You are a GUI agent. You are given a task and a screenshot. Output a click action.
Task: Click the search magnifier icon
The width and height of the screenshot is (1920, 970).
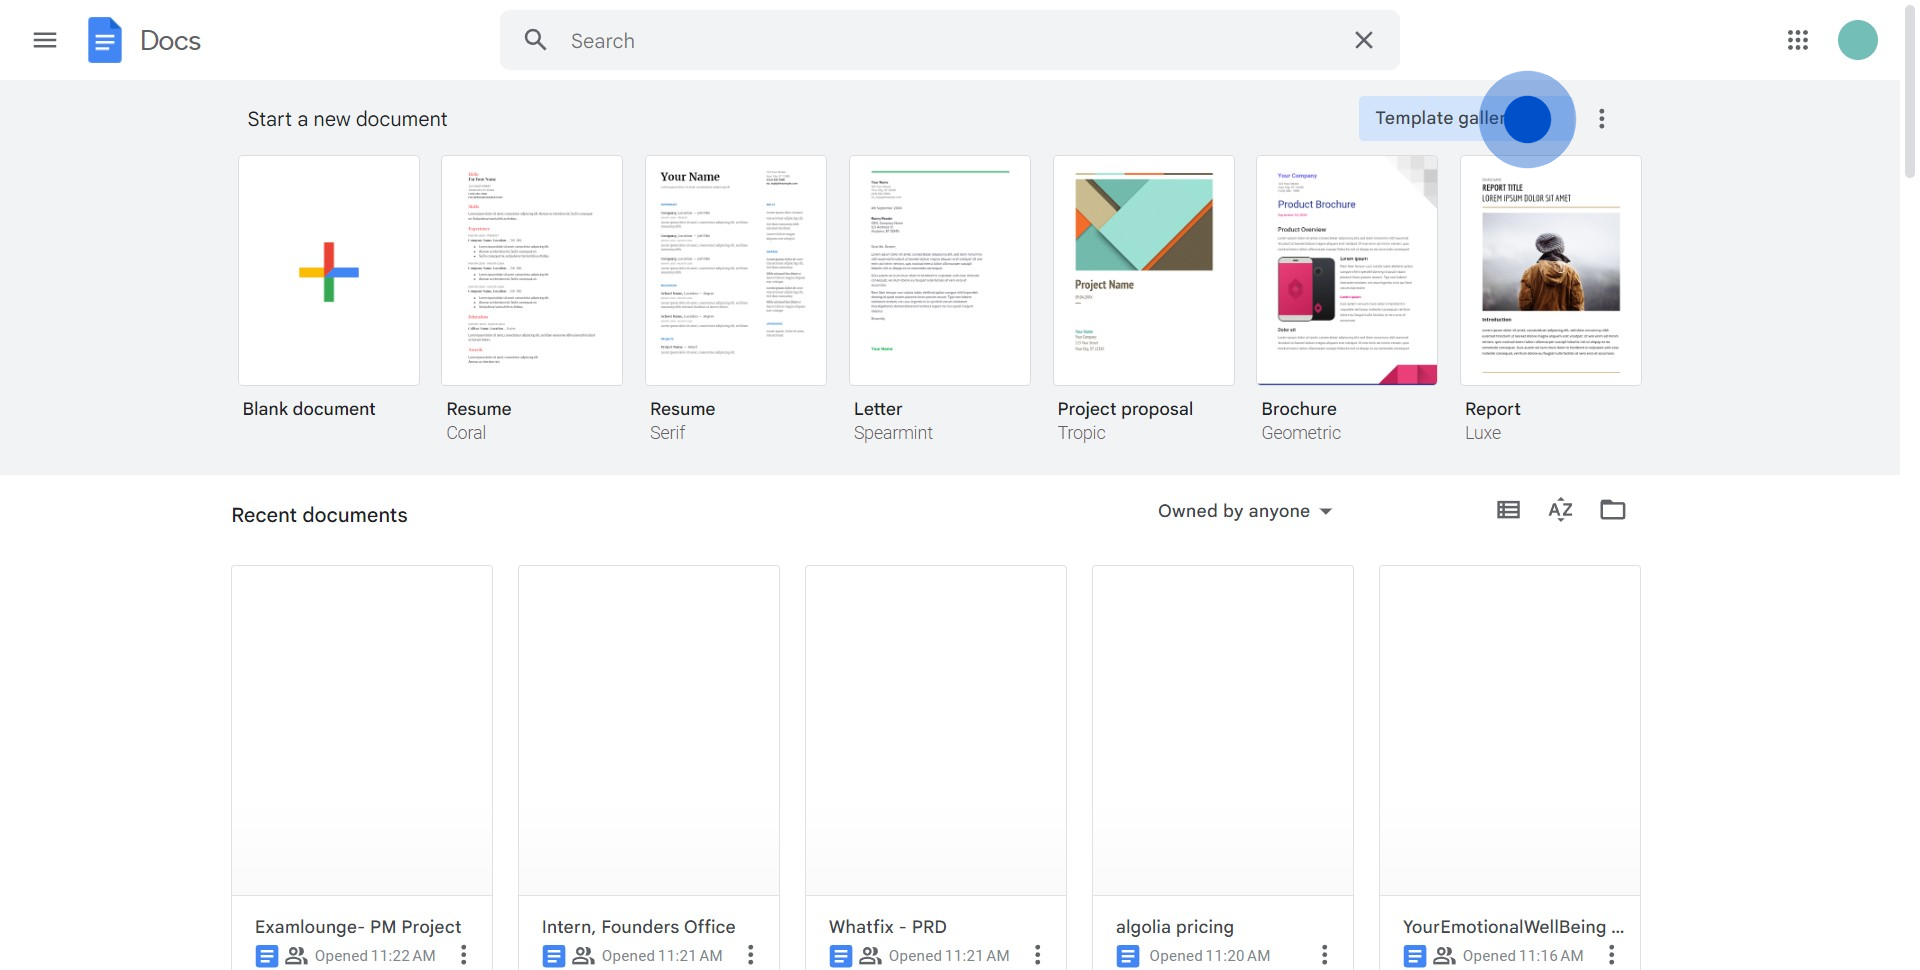pos(536,40)
